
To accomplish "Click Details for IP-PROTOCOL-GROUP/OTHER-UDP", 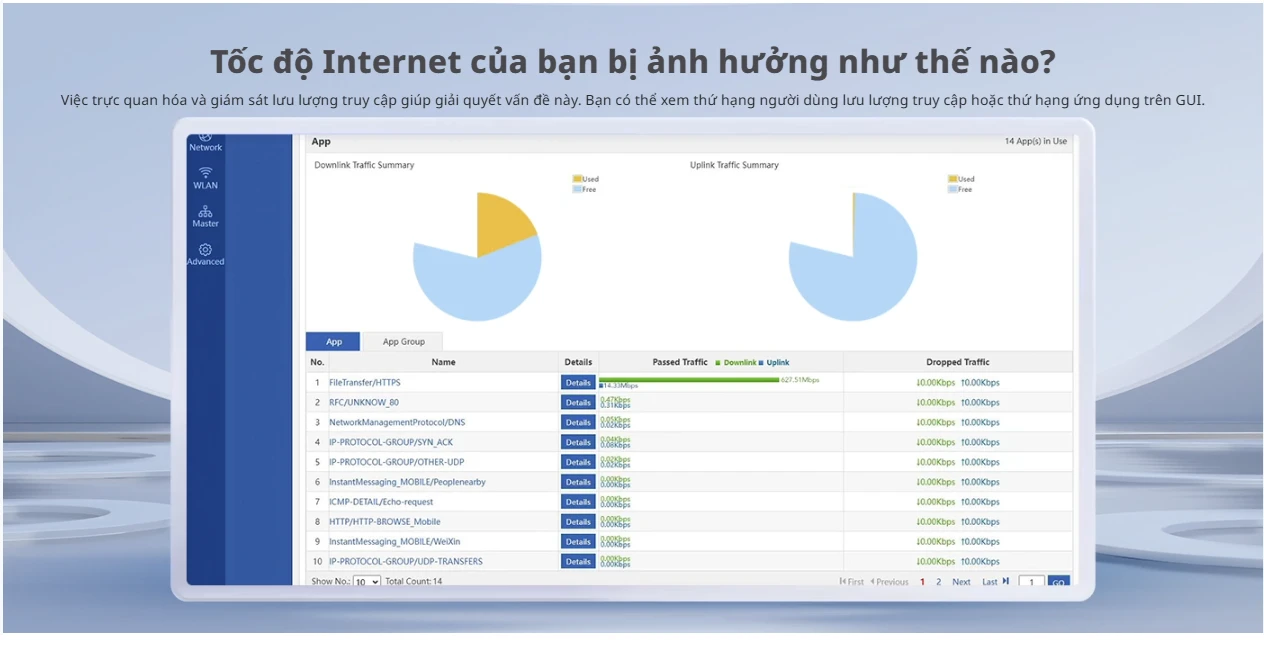I will coord(578,462).
